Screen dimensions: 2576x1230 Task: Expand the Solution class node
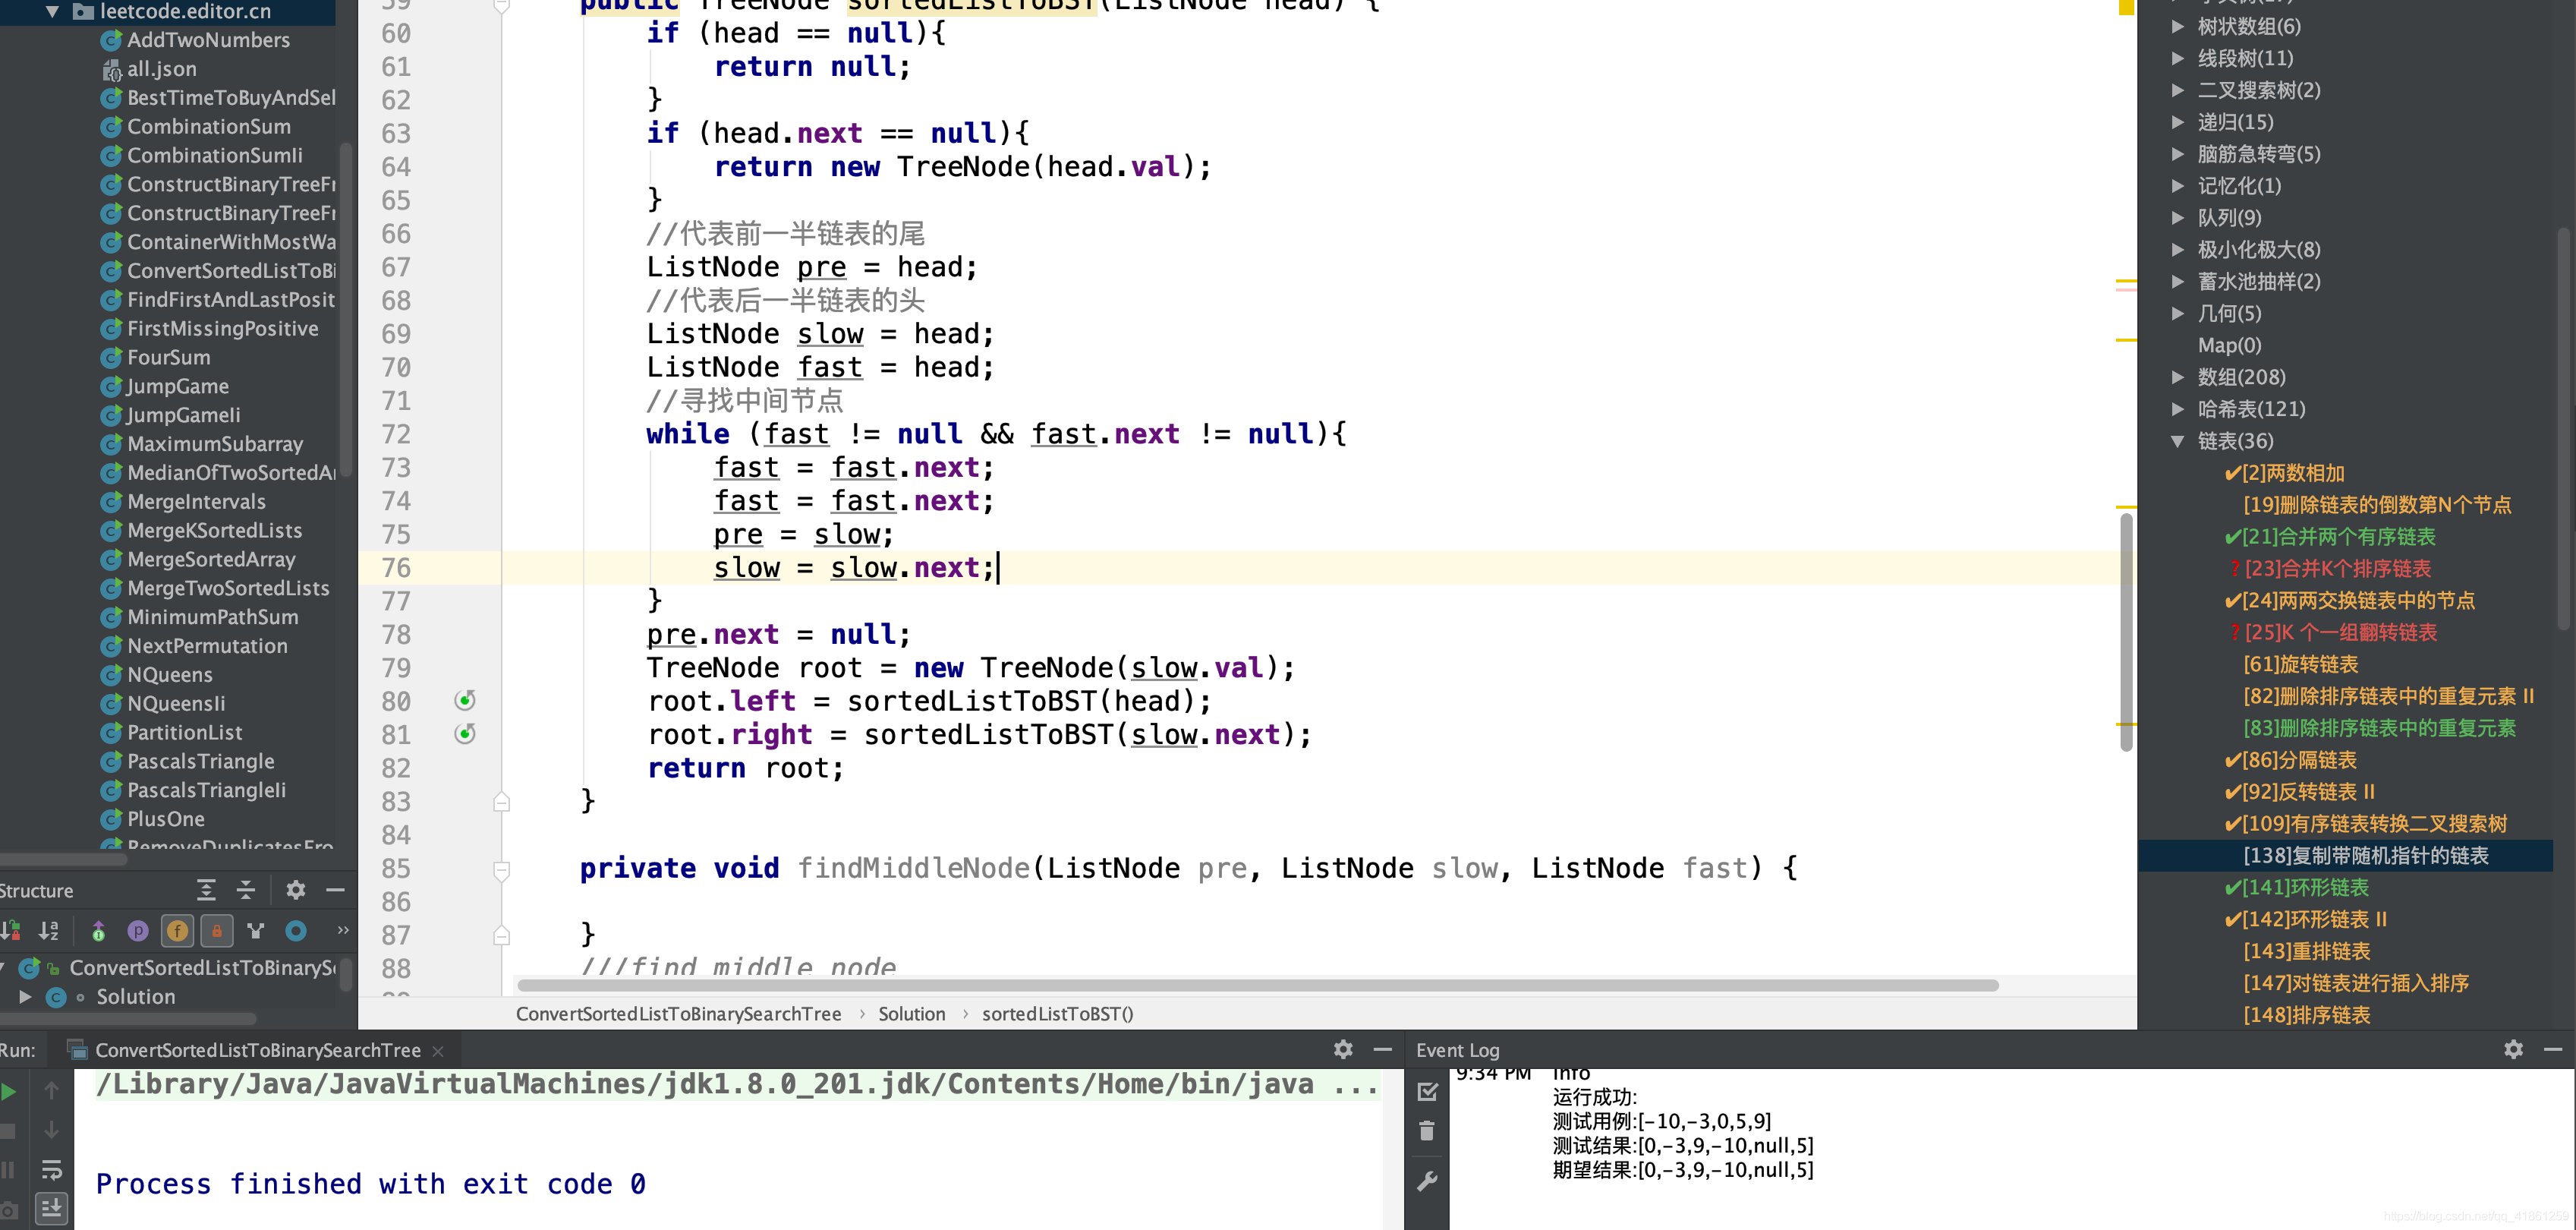click(26, 997)
